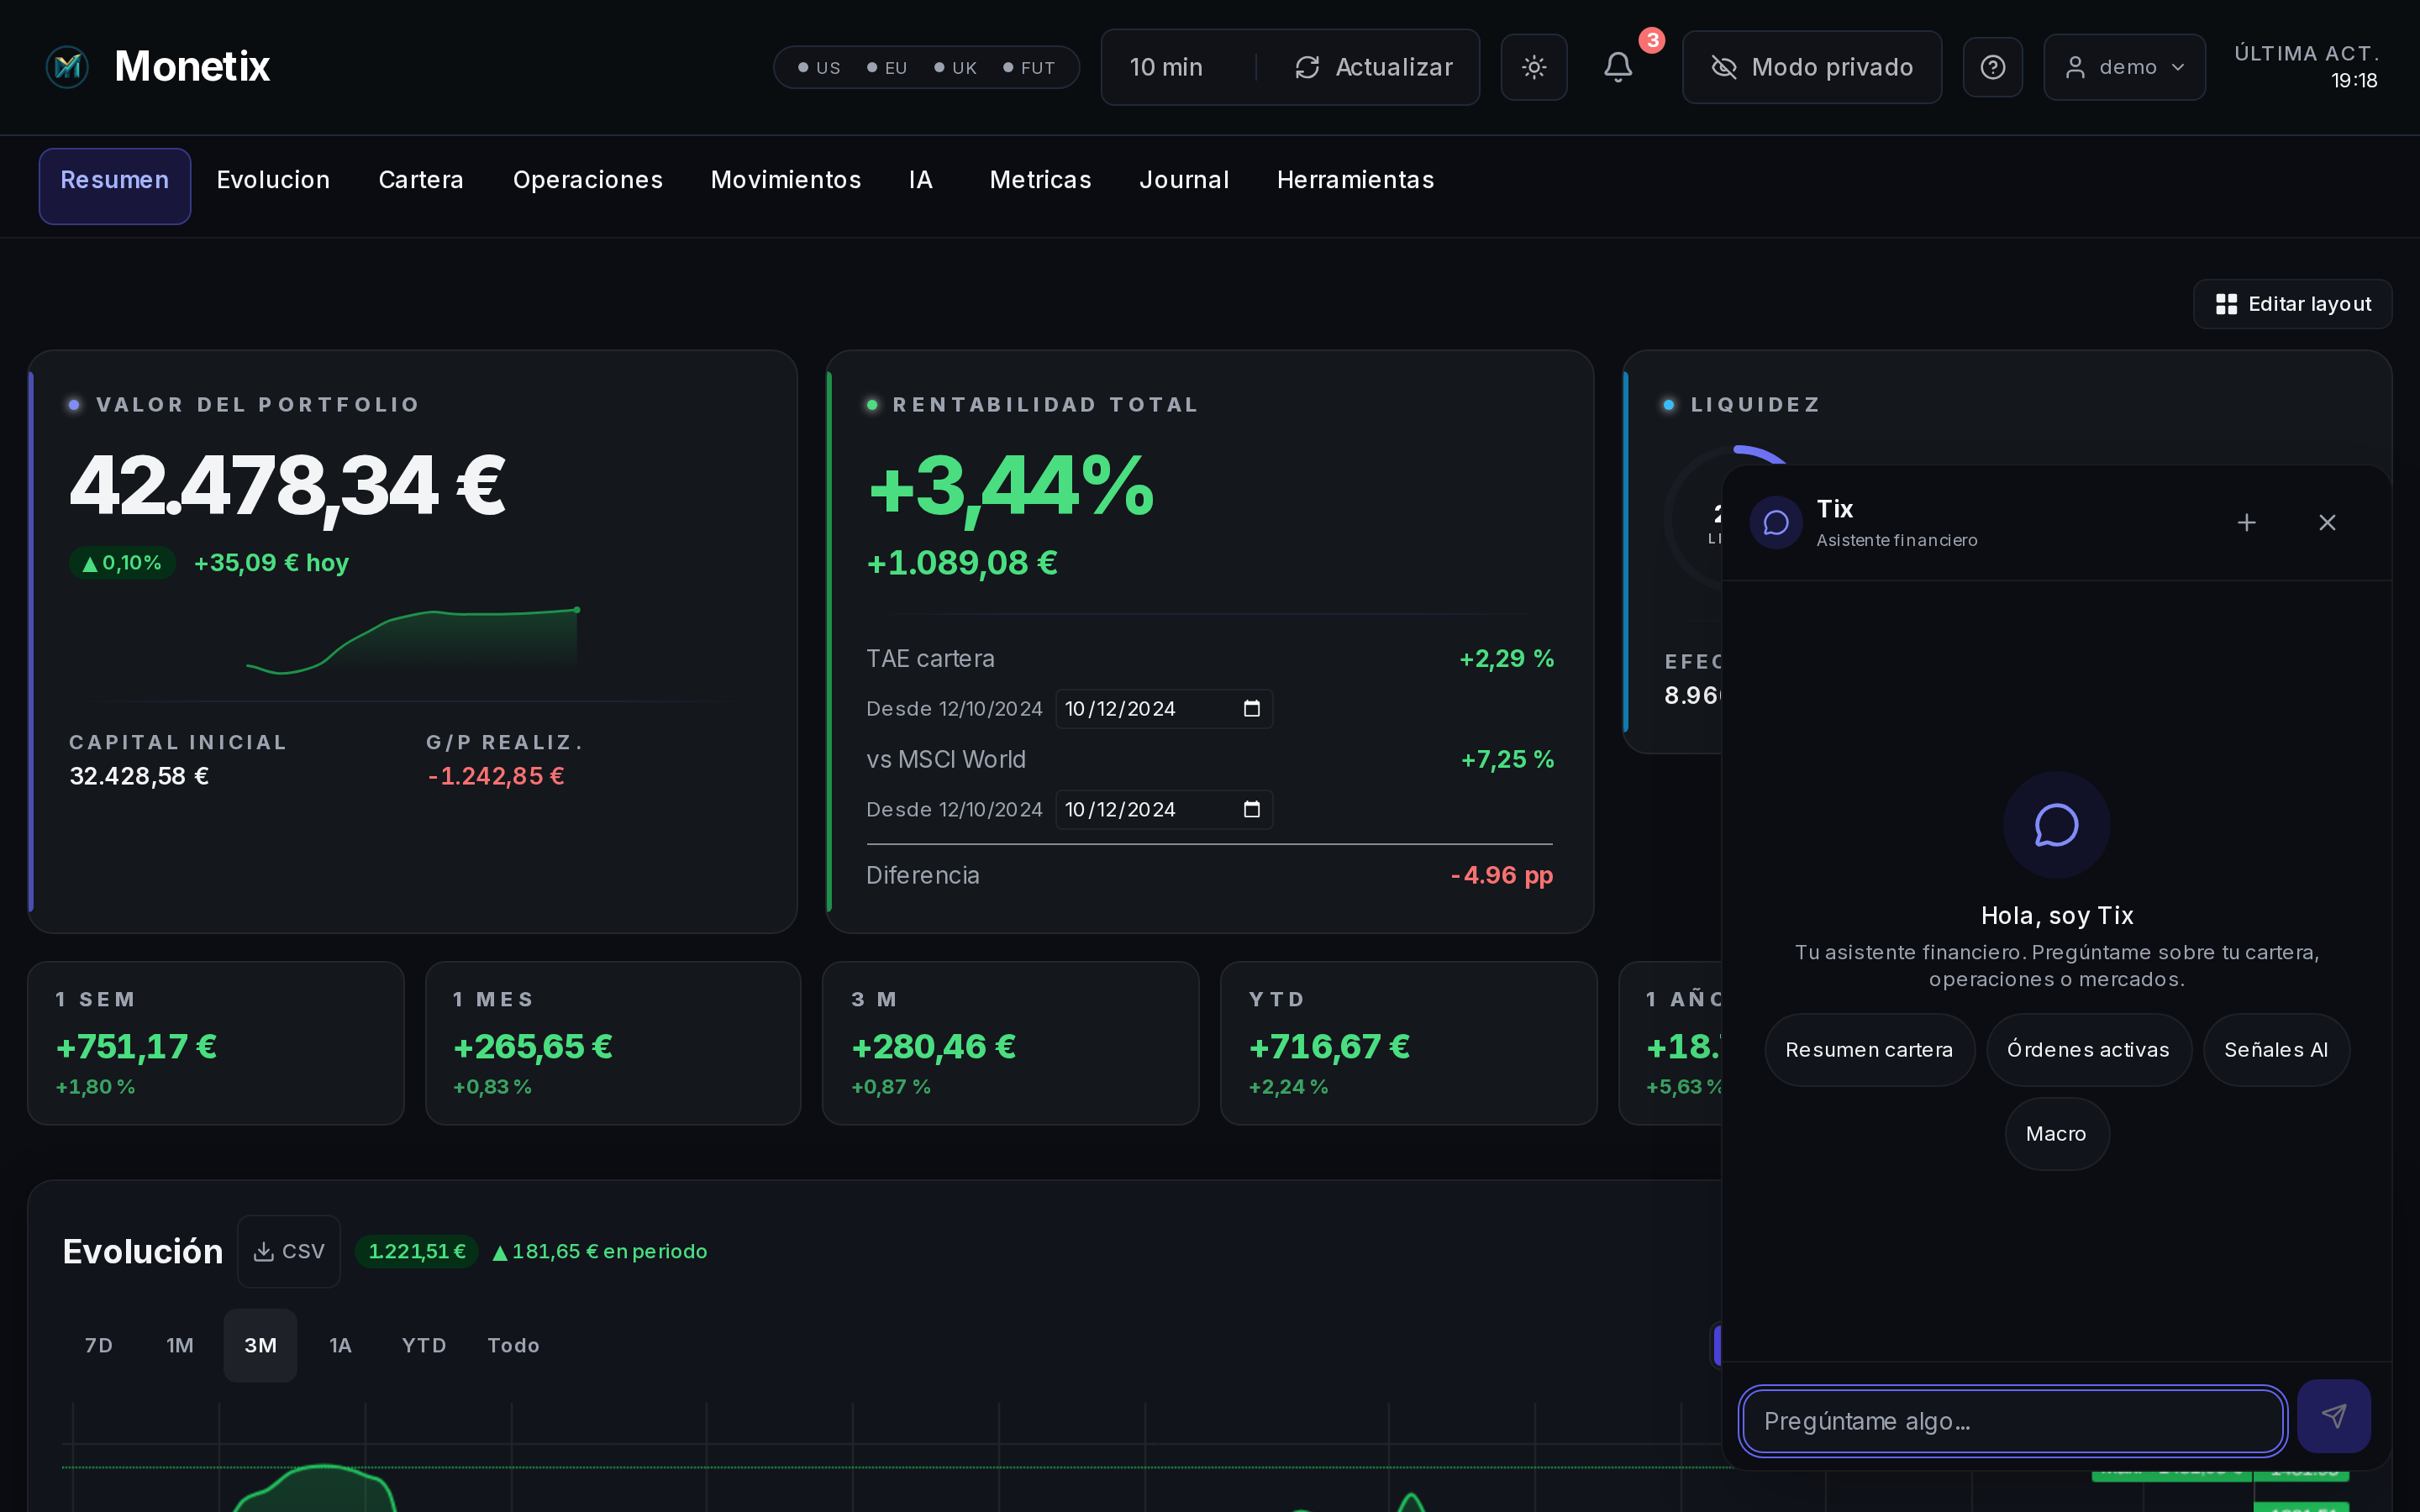This screenshot has width=2420, height=1512.
Task: Download evolution data as CSV
Action: pos(289,1251)
